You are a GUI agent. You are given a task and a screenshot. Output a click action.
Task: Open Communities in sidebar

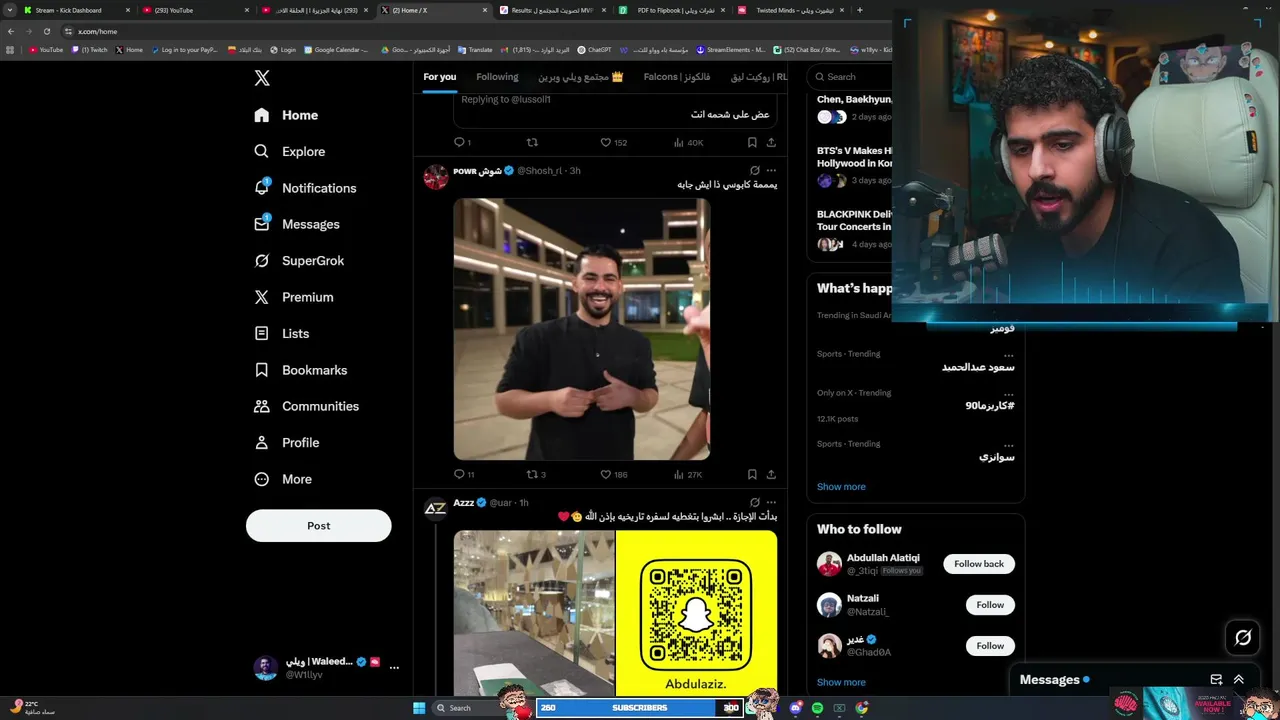[306, 406]
